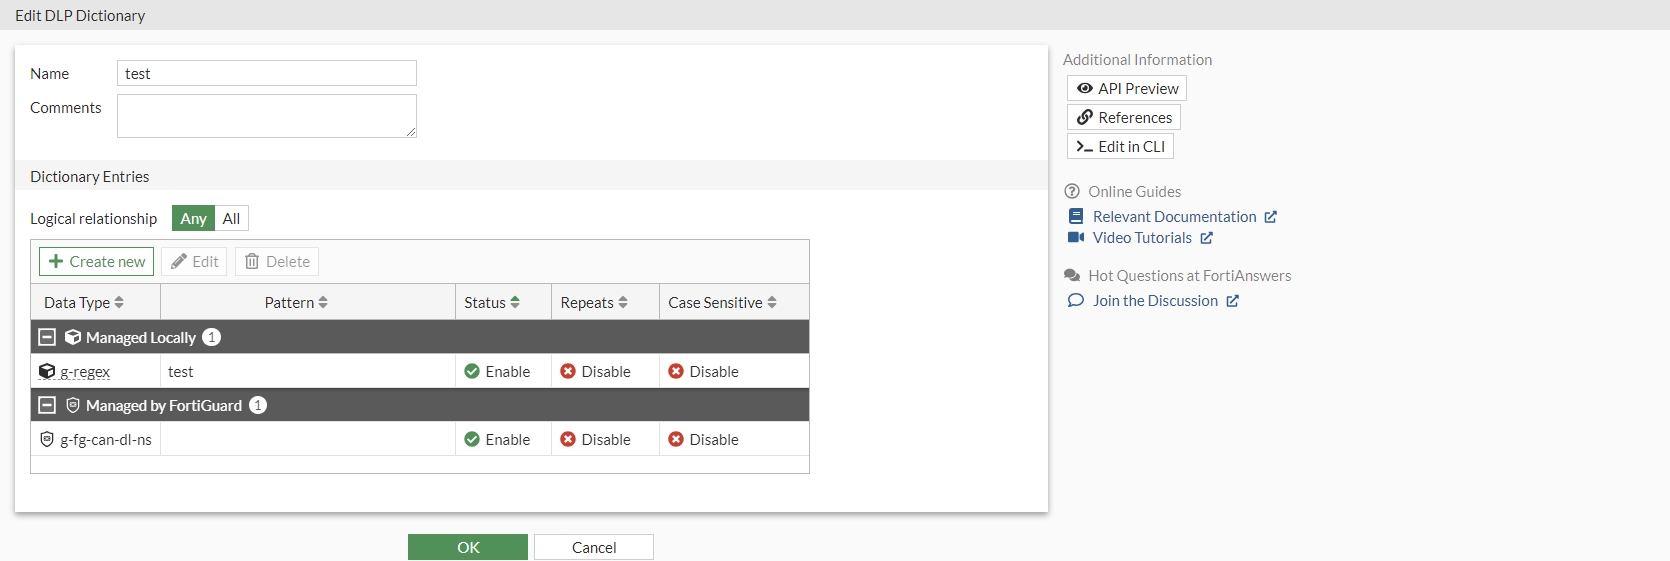Click the g-fg-can-dl-ns shield icon

[47, 440]
